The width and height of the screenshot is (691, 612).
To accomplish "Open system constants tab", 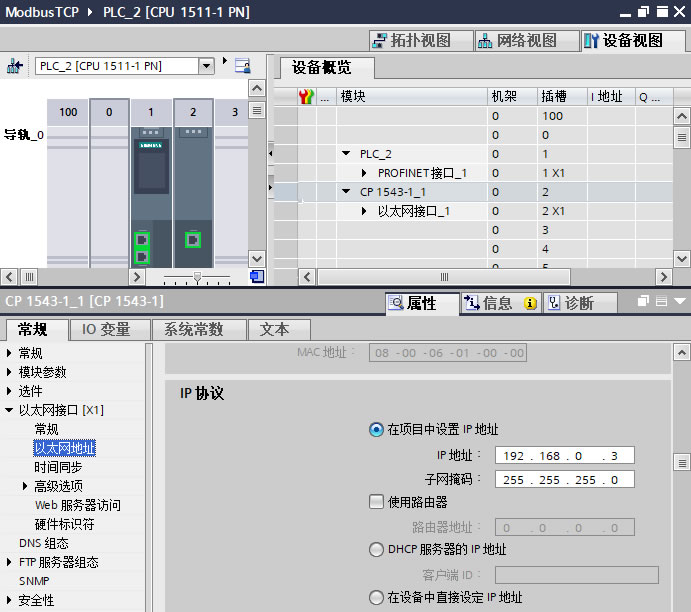I will click(198, 329).
